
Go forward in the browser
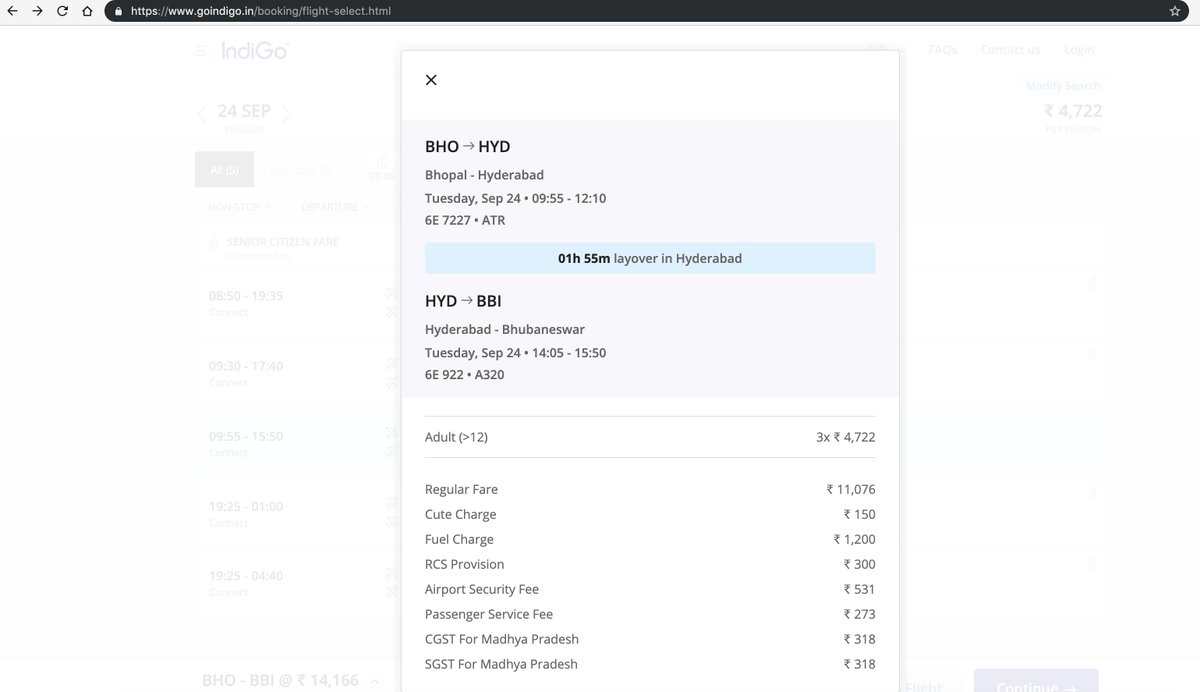click(x=37, y=12)
